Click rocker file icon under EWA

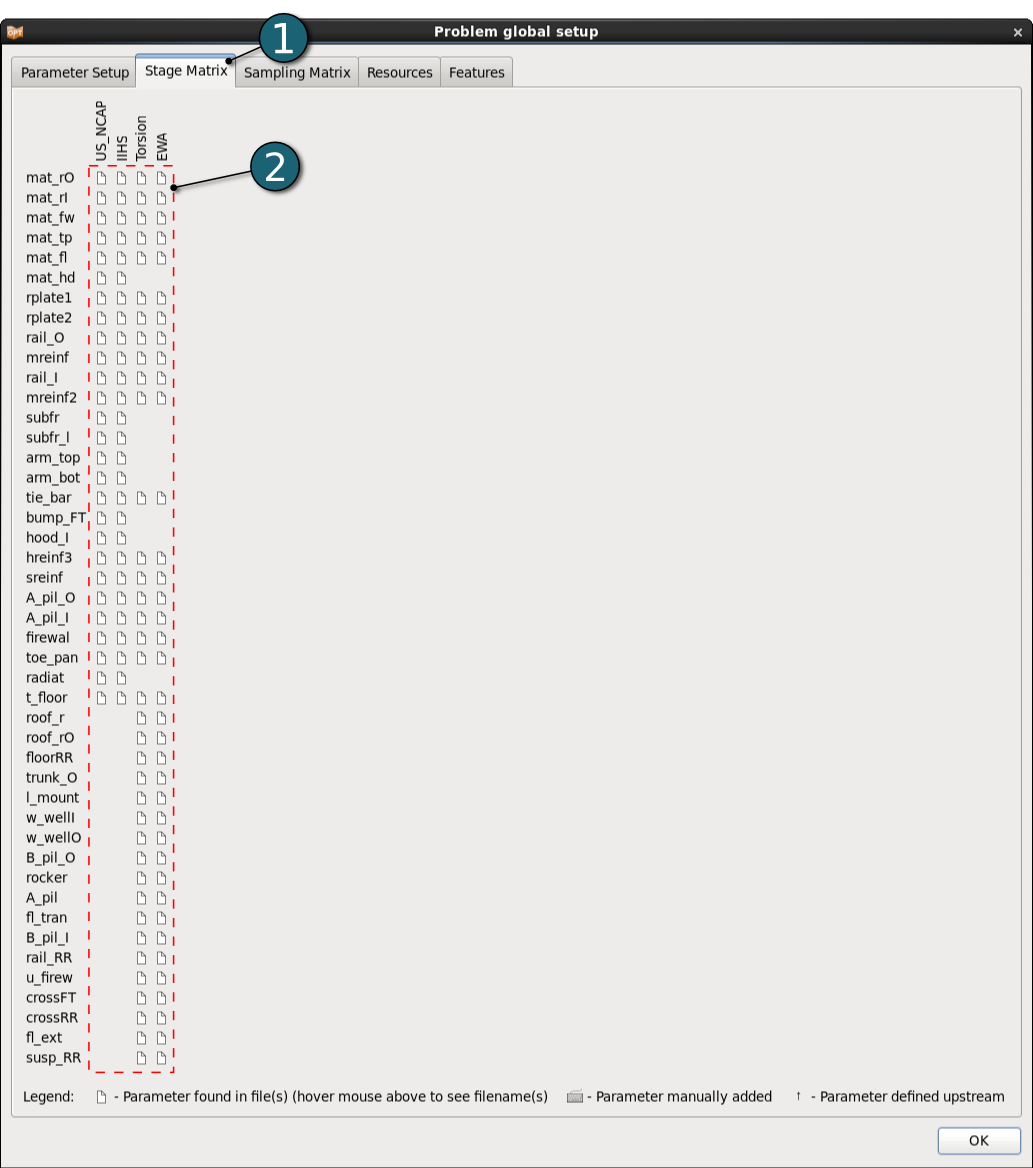(162, 878)
